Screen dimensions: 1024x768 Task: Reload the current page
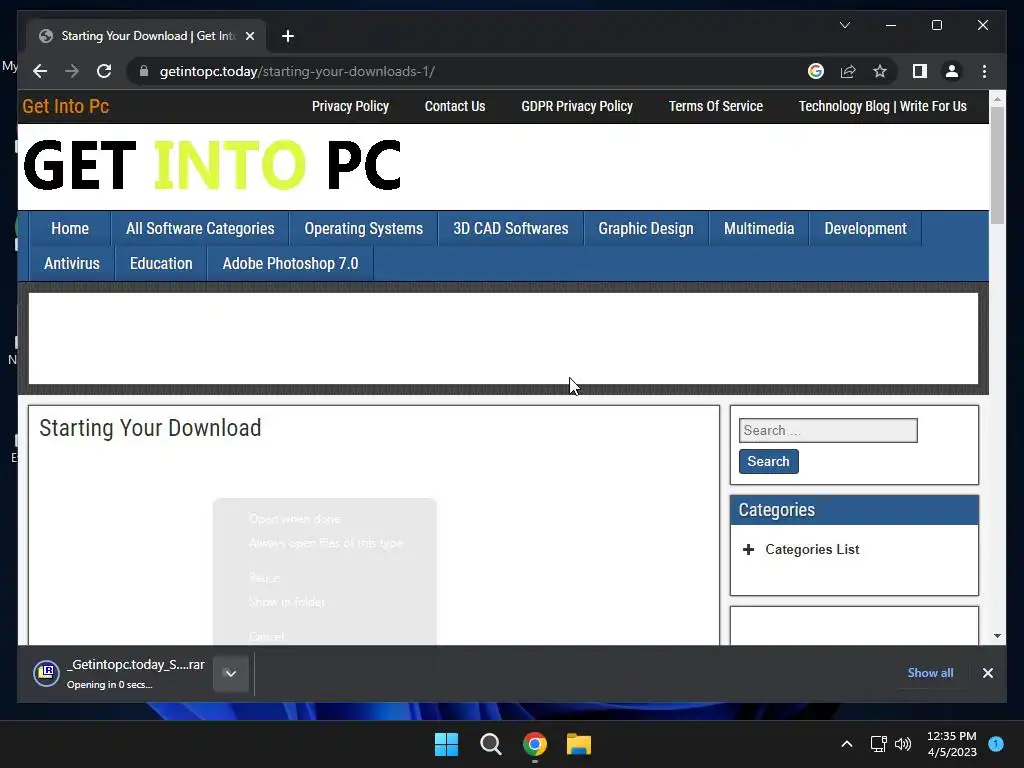[104, 71]
